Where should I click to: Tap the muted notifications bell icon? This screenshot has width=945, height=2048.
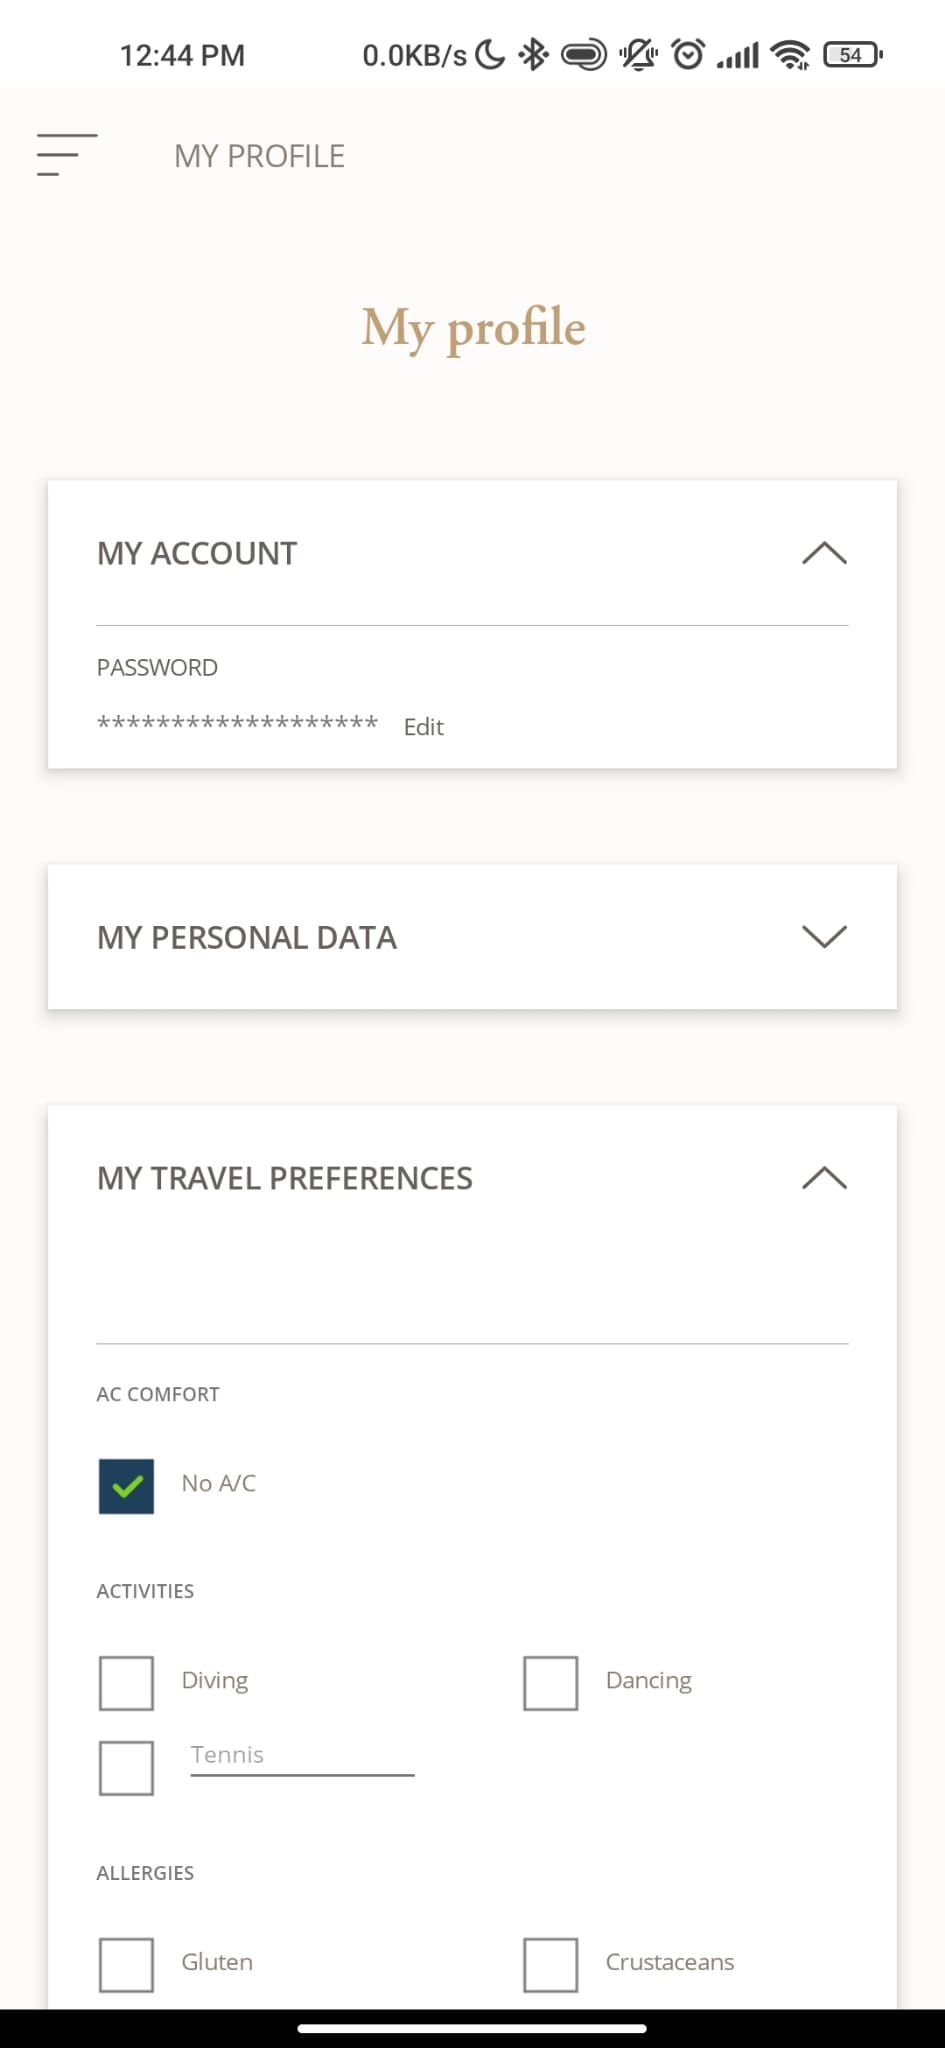[x=638, y=55]
